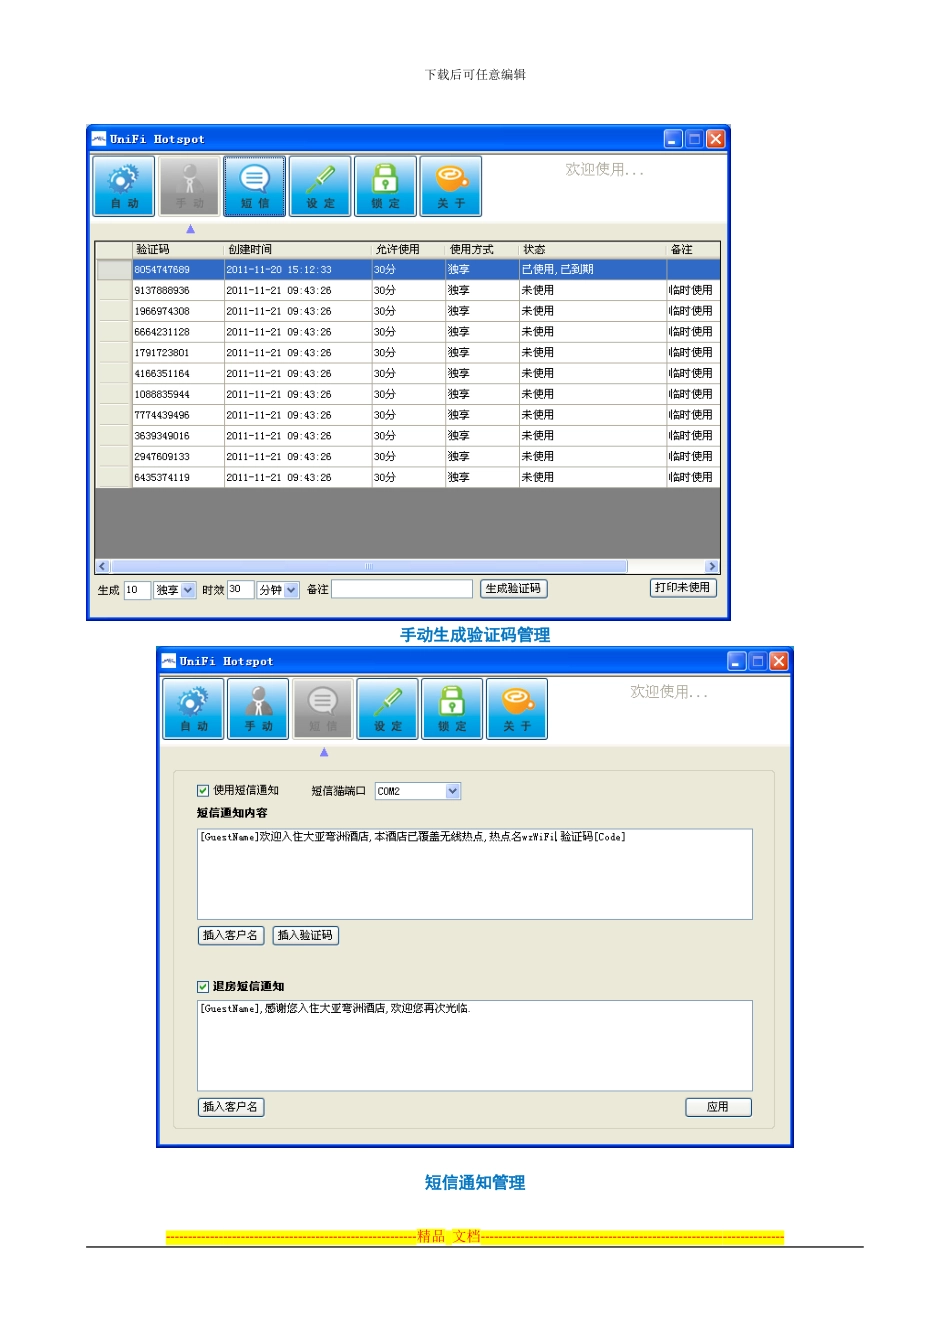950x1344 pixels.
Task: Toggle the 使用短信通知 checkbox
Action: coord(203,790)
